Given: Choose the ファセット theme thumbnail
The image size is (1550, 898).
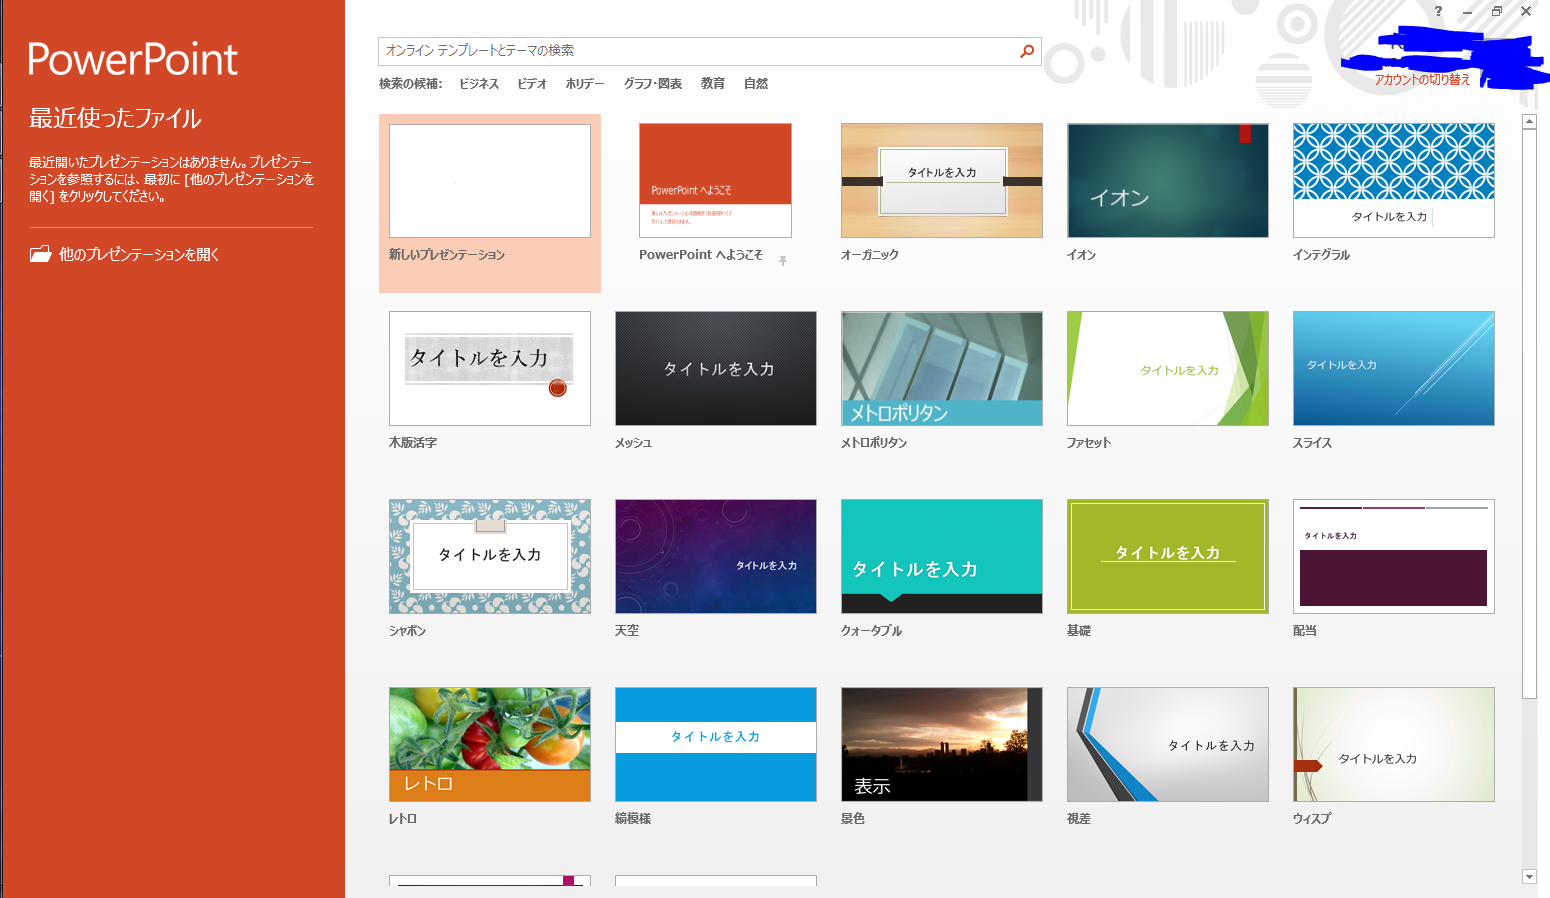Looking at the screenshot, I should pos(1168,369).
